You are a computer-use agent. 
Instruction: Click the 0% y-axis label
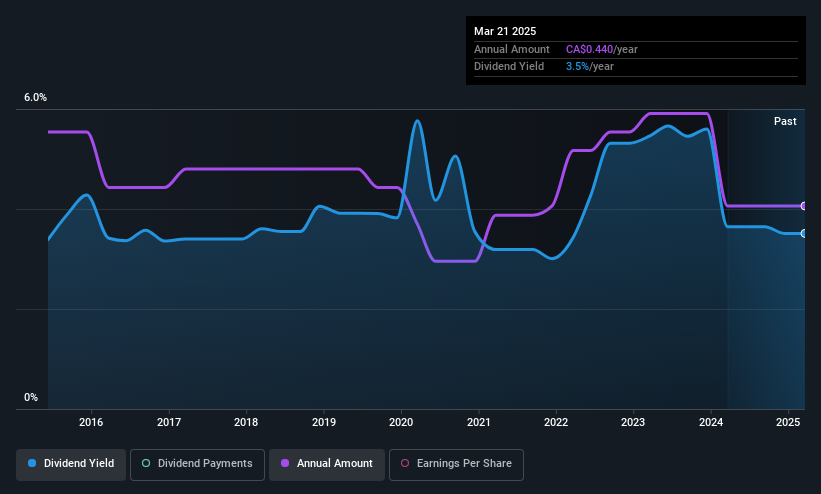pyautogui.click(x=31, y=397)
